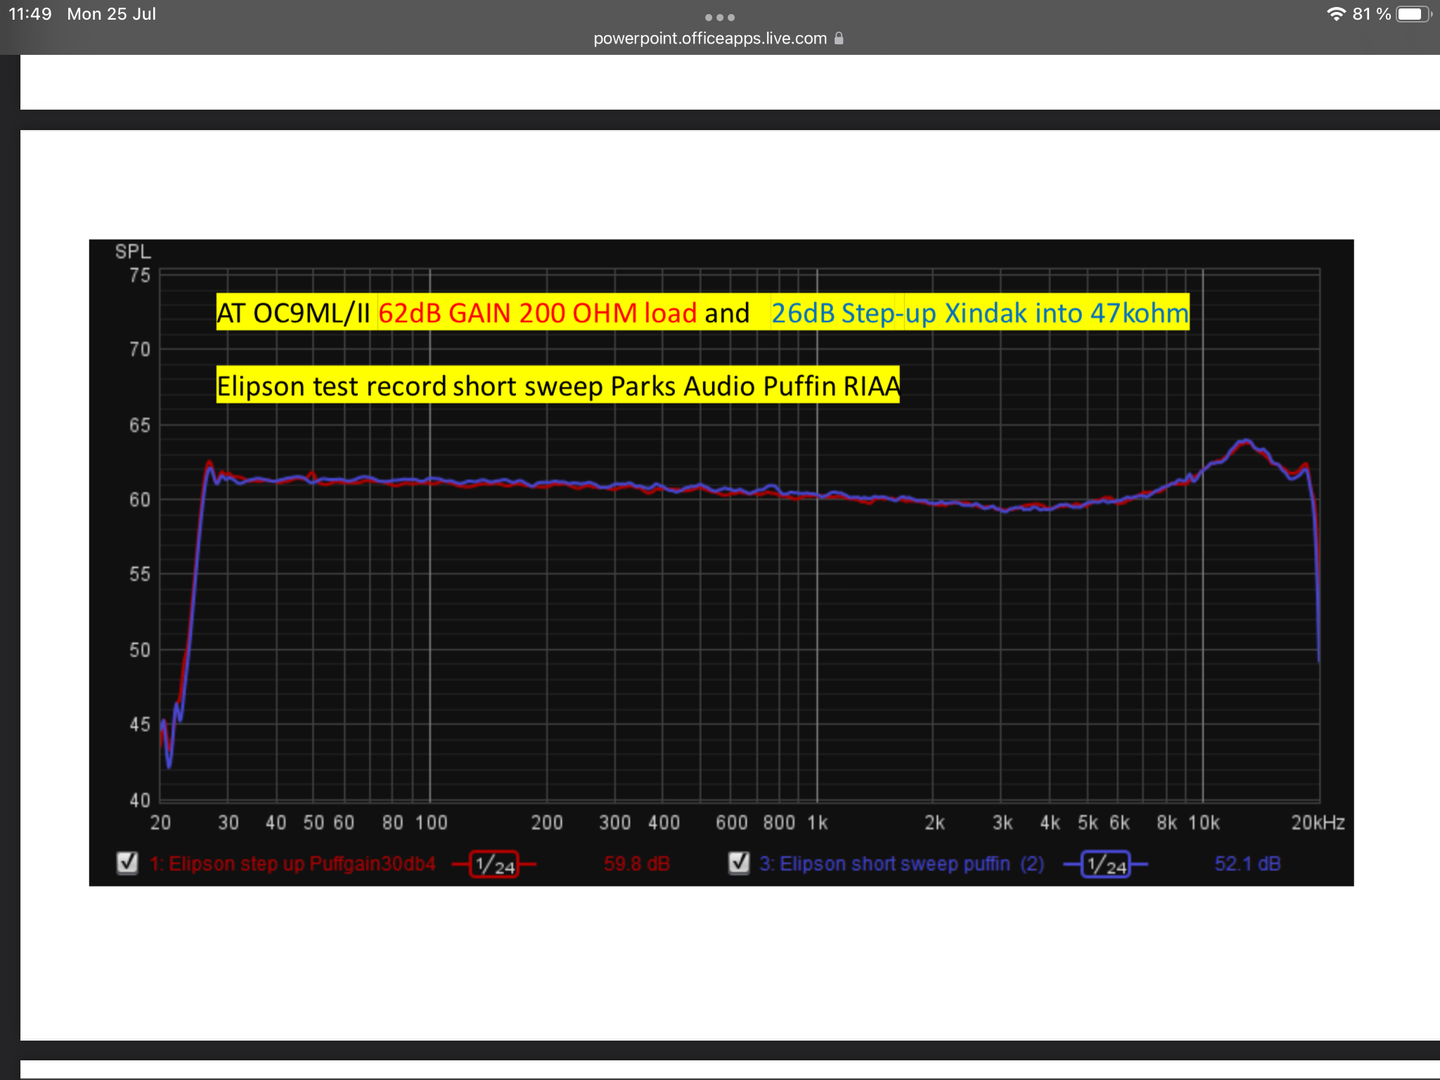Click the 1k frequency axis label
This screenshot has width=1440, height=1080.
[x=817, y=822]
